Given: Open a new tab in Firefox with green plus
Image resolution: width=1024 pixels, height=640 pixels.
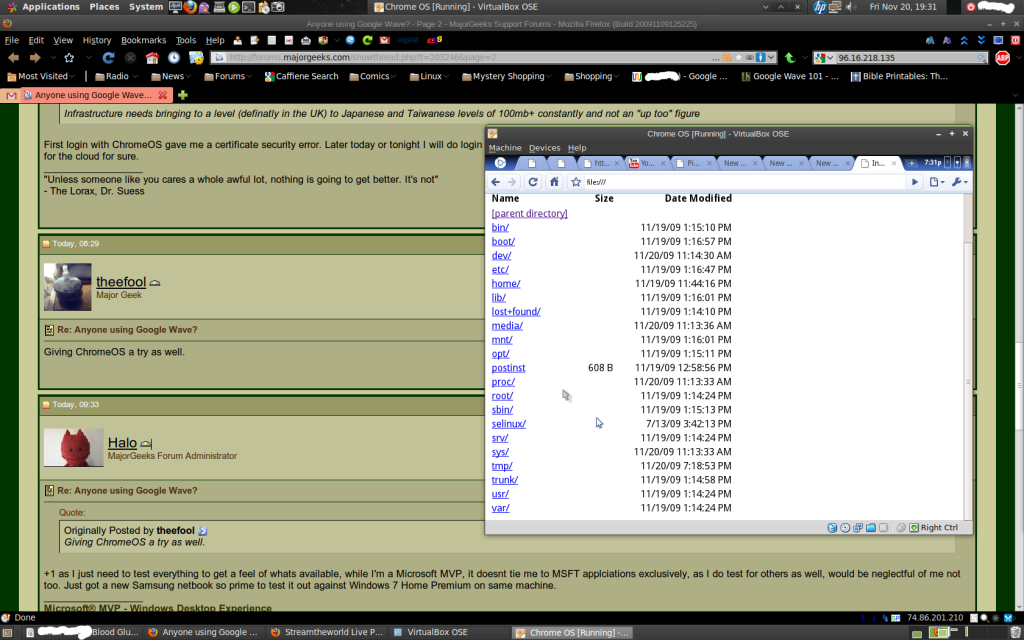Looking at the screenshot, I should pyautogui.click(x=183, y=95).
